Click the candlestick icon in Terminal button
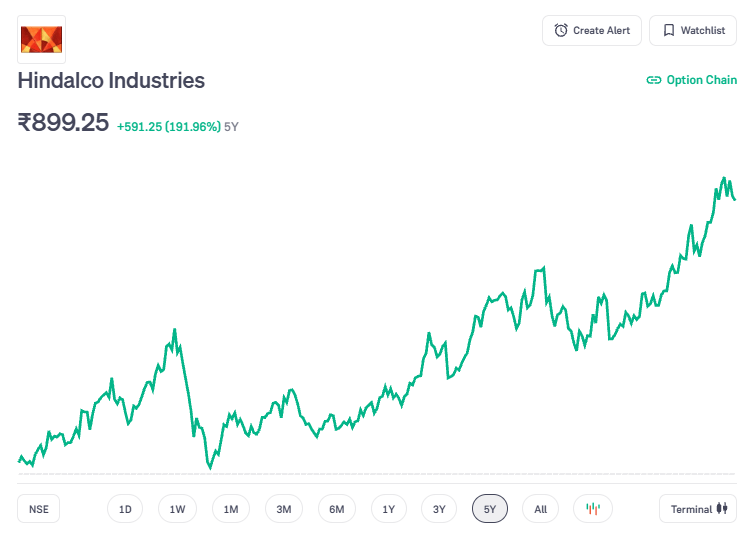Viewport: 753px width, 539px height. pos(724,509)
